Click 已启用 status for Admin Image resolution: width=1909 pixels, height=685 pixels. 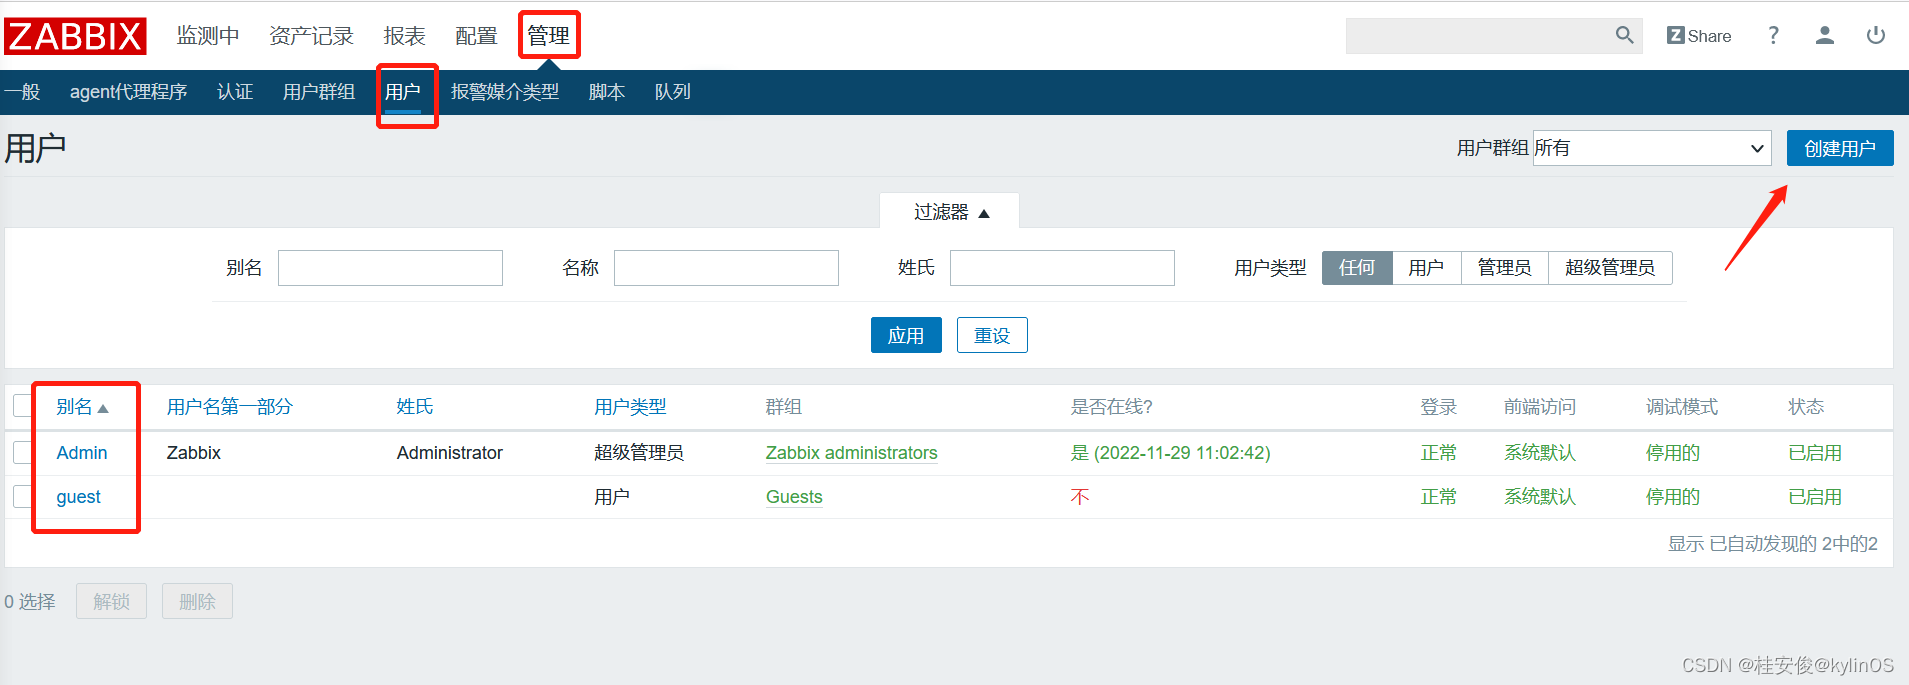(x=1815, y=453)
